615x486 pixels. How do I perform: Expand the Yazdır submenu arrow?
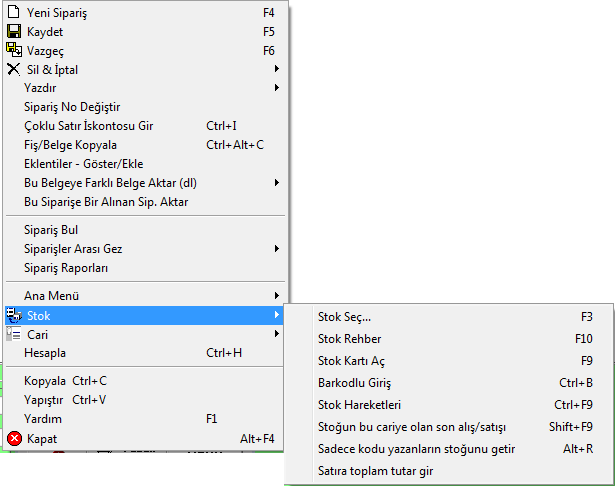(x=277, y=87)
